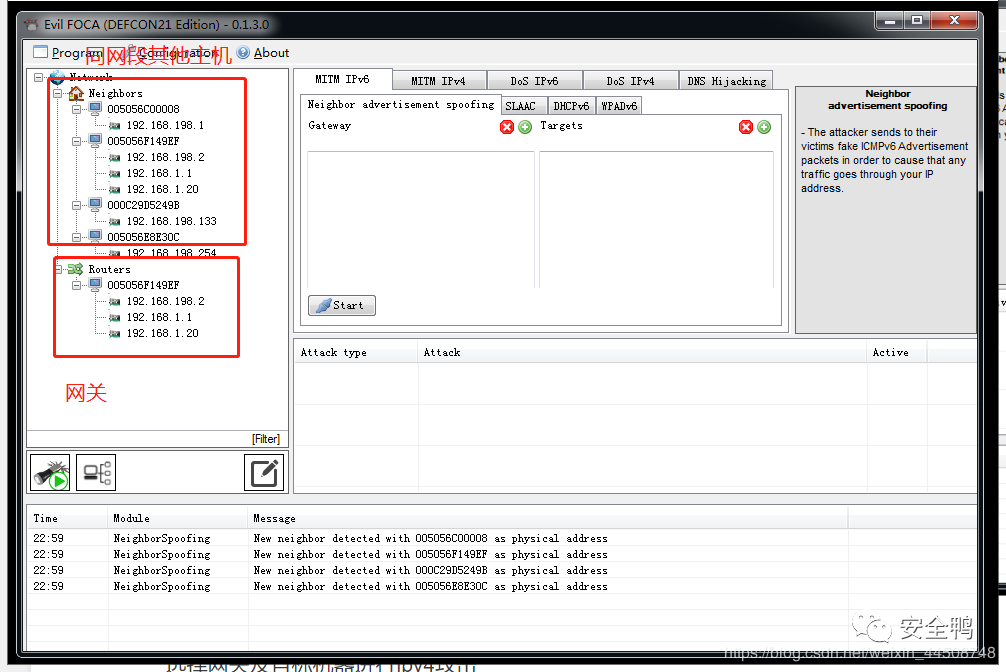Click the About help icon

coord(243,53)
